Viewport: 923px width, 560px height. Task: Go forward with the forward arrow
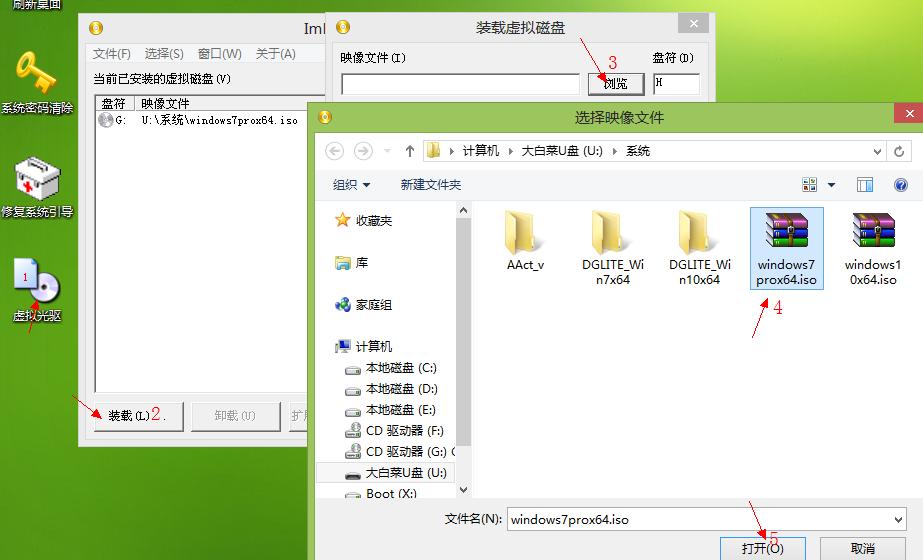pyautogui.click(x=363, y=151)
